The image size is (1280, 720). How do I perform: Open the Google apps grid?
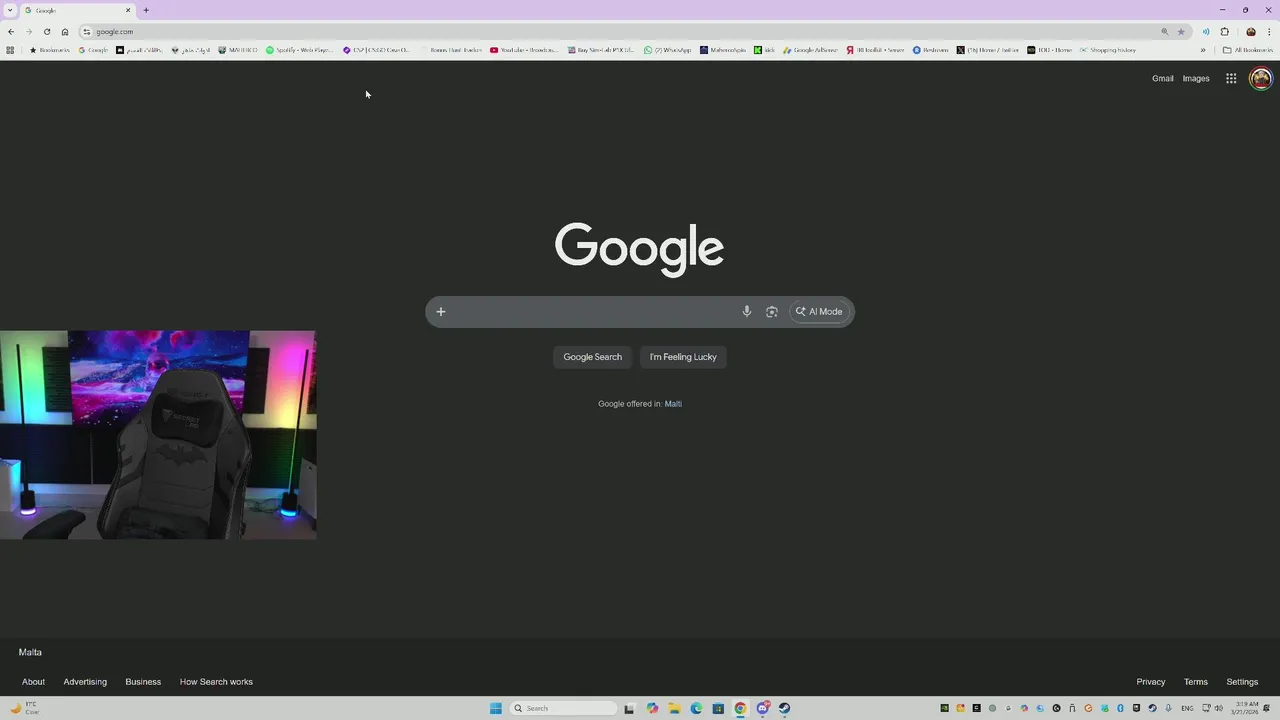click(1231, 78)
